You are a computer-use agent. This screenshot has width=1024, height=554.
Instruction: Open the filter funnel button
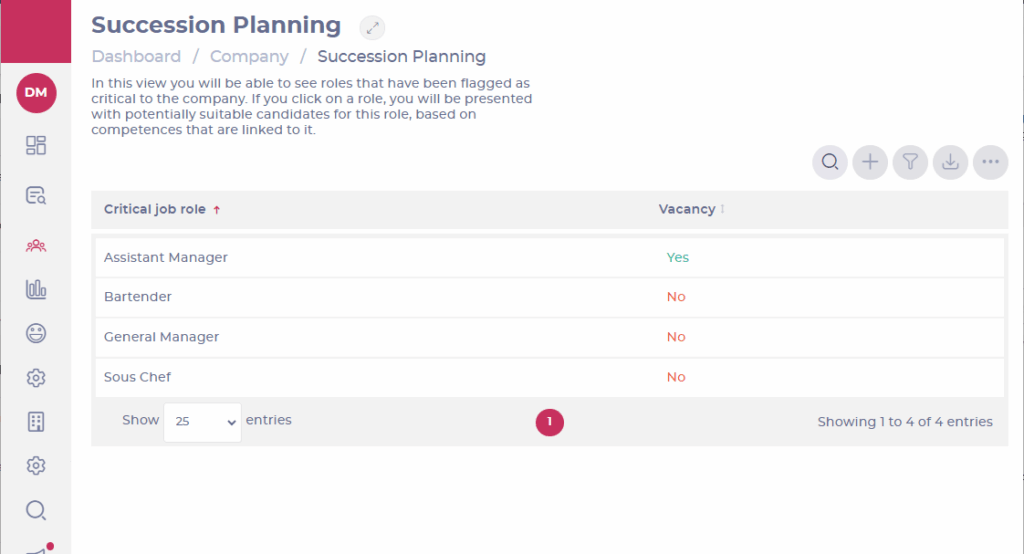(910, 162)
